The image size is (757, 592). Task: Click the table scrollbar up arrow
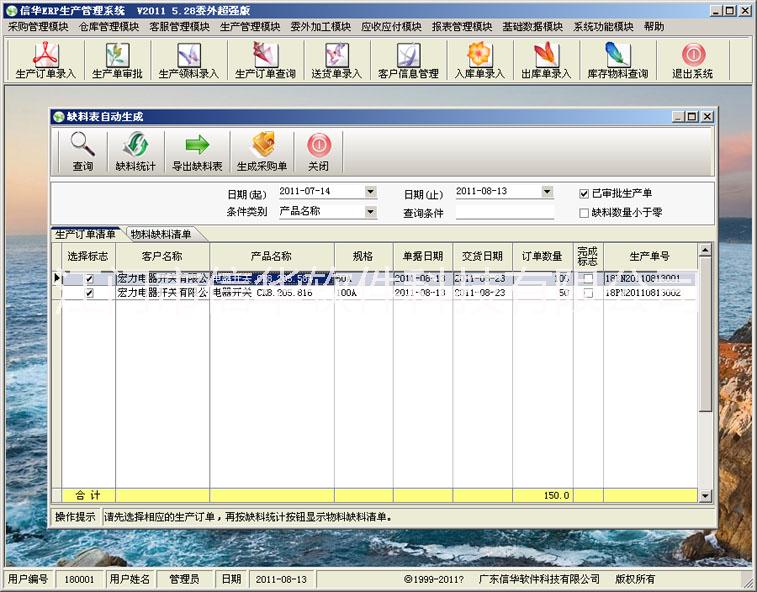pos(705,250)
